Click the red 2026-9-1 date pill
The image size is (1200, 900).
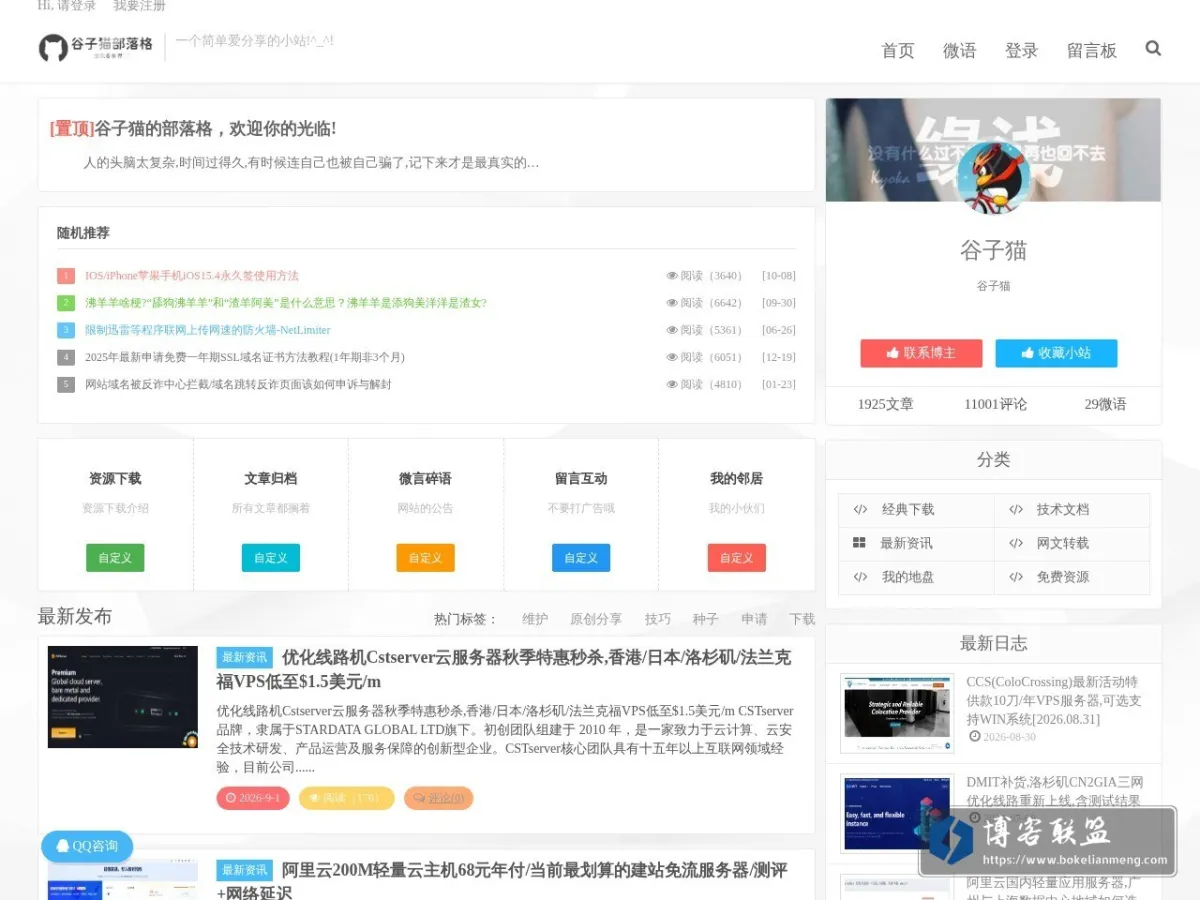[x=253, y=798]
